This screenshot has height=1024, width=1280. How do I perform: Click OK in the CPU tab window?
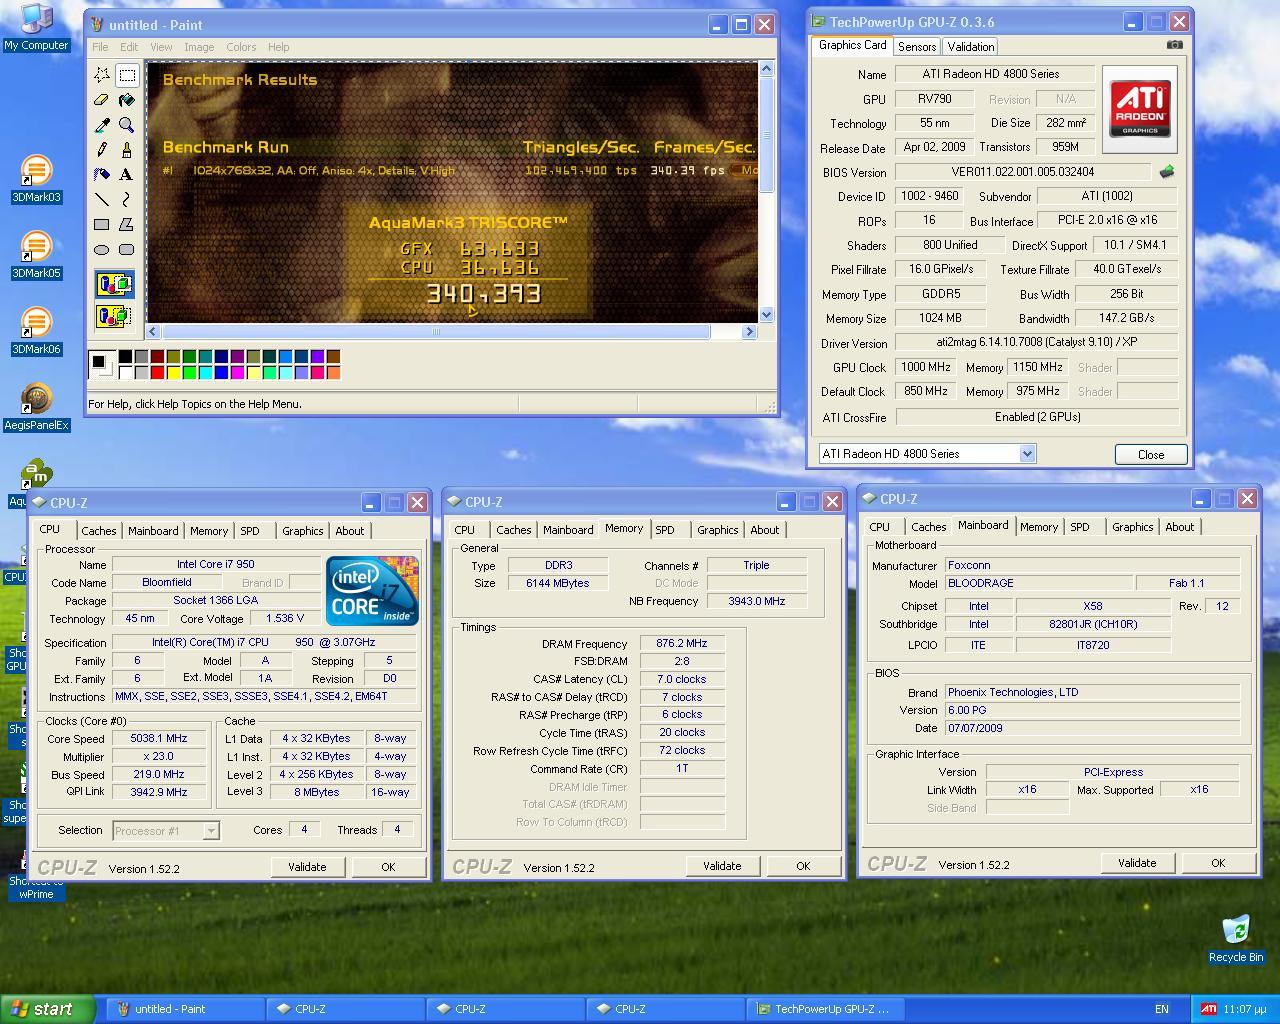(x=388, y=867)
